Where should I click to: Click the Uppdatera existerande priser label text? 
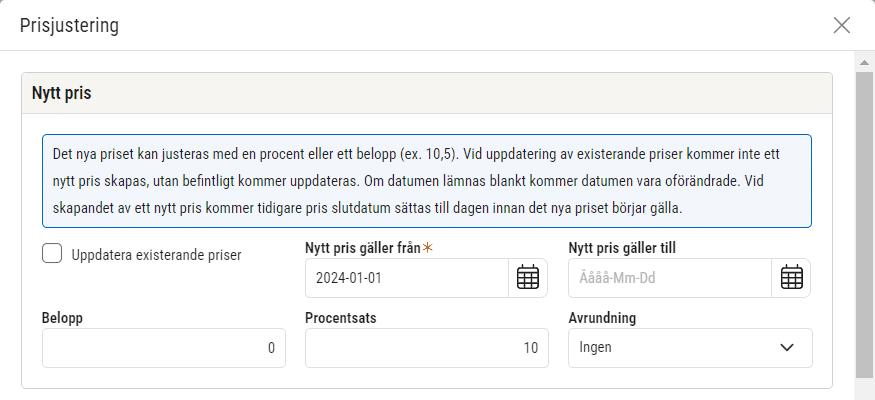(156, 255)
